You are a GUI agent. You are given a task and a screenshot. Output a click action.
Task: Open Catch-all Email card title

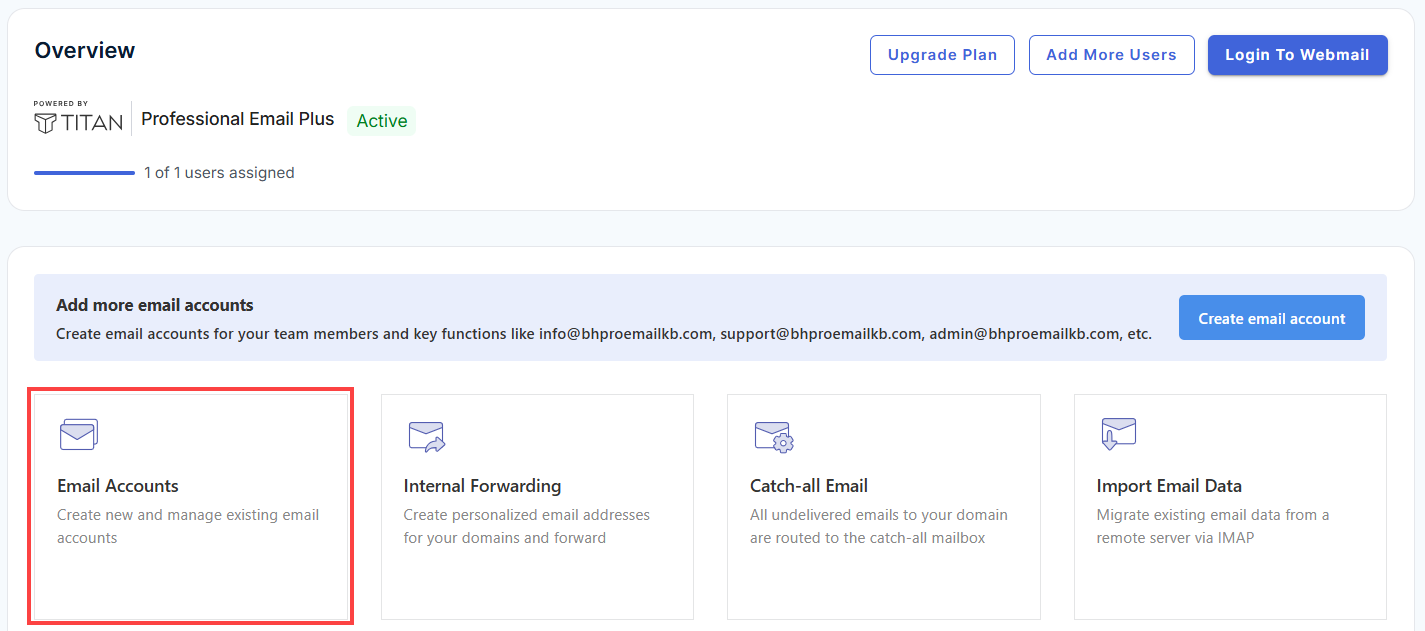tap(809, 486)
